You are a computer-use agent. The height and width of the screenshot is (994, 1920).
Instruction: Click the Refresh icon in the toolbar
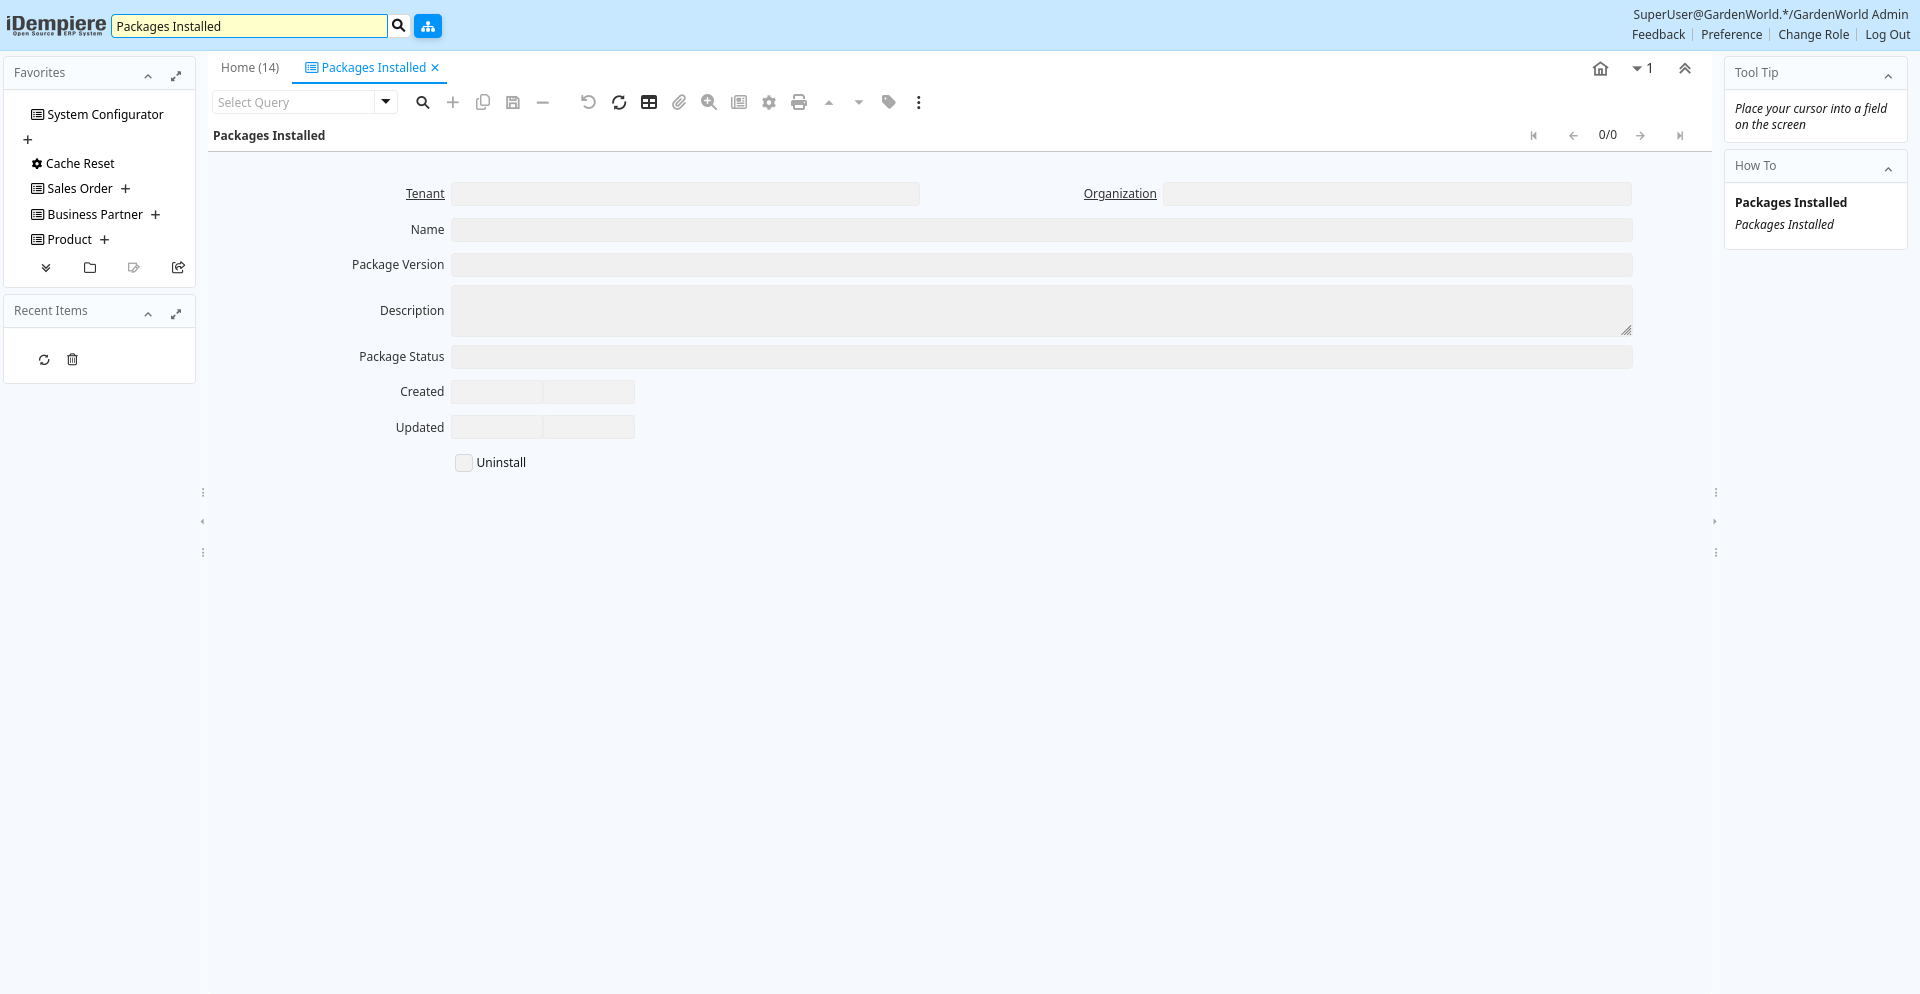tap(619, 102)
